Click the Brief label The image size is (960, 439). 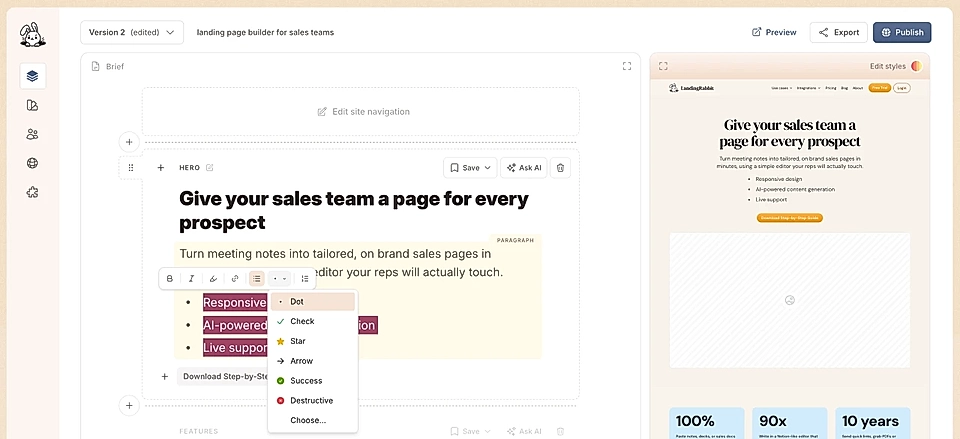click(114, 66)
